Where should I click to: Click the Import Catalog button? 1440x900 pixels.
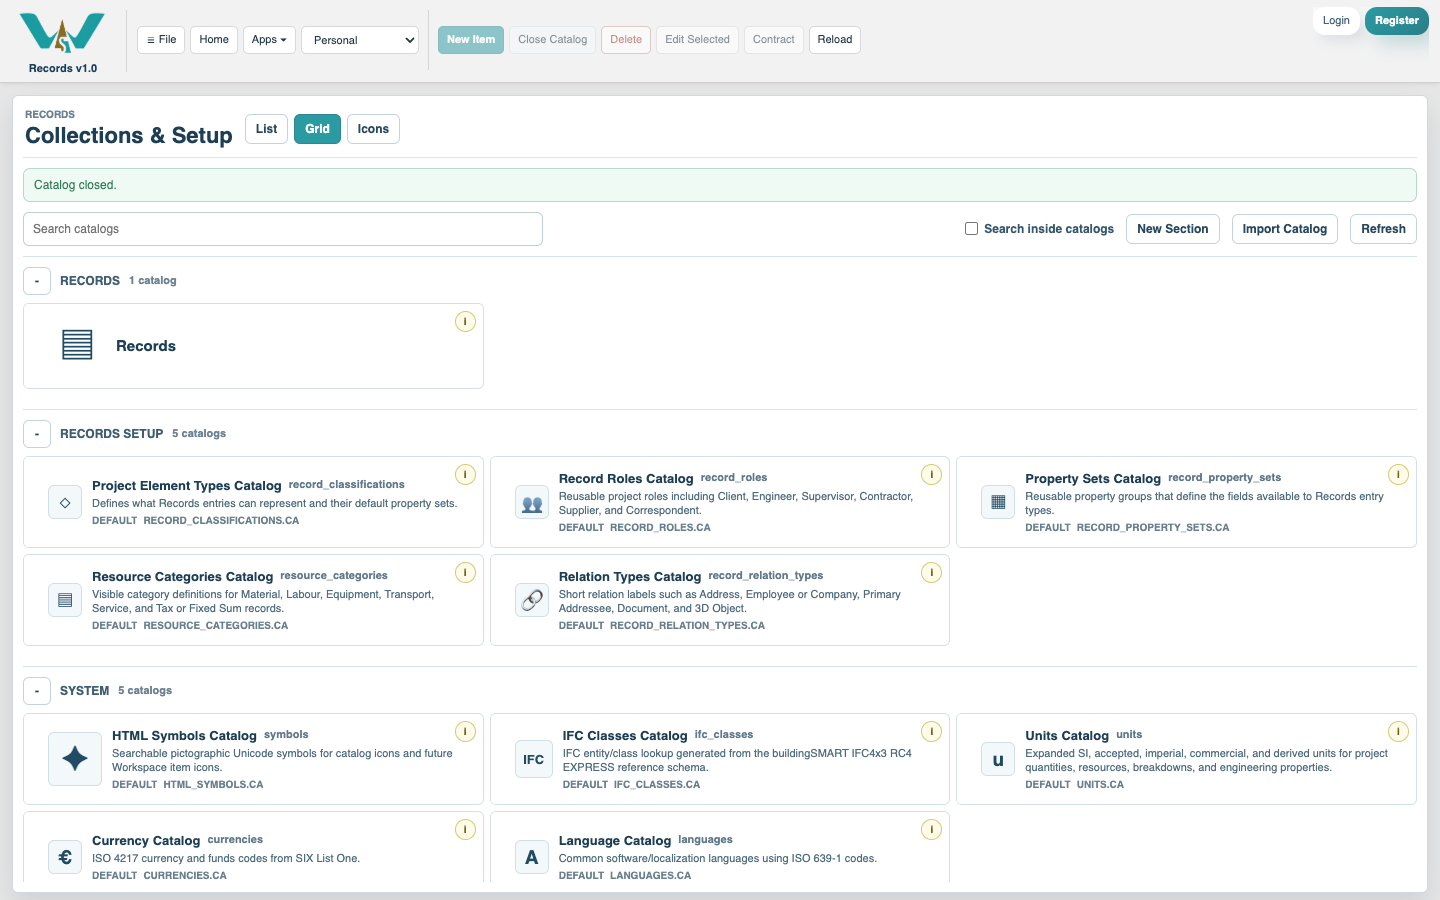click(x=1285, y=229)
